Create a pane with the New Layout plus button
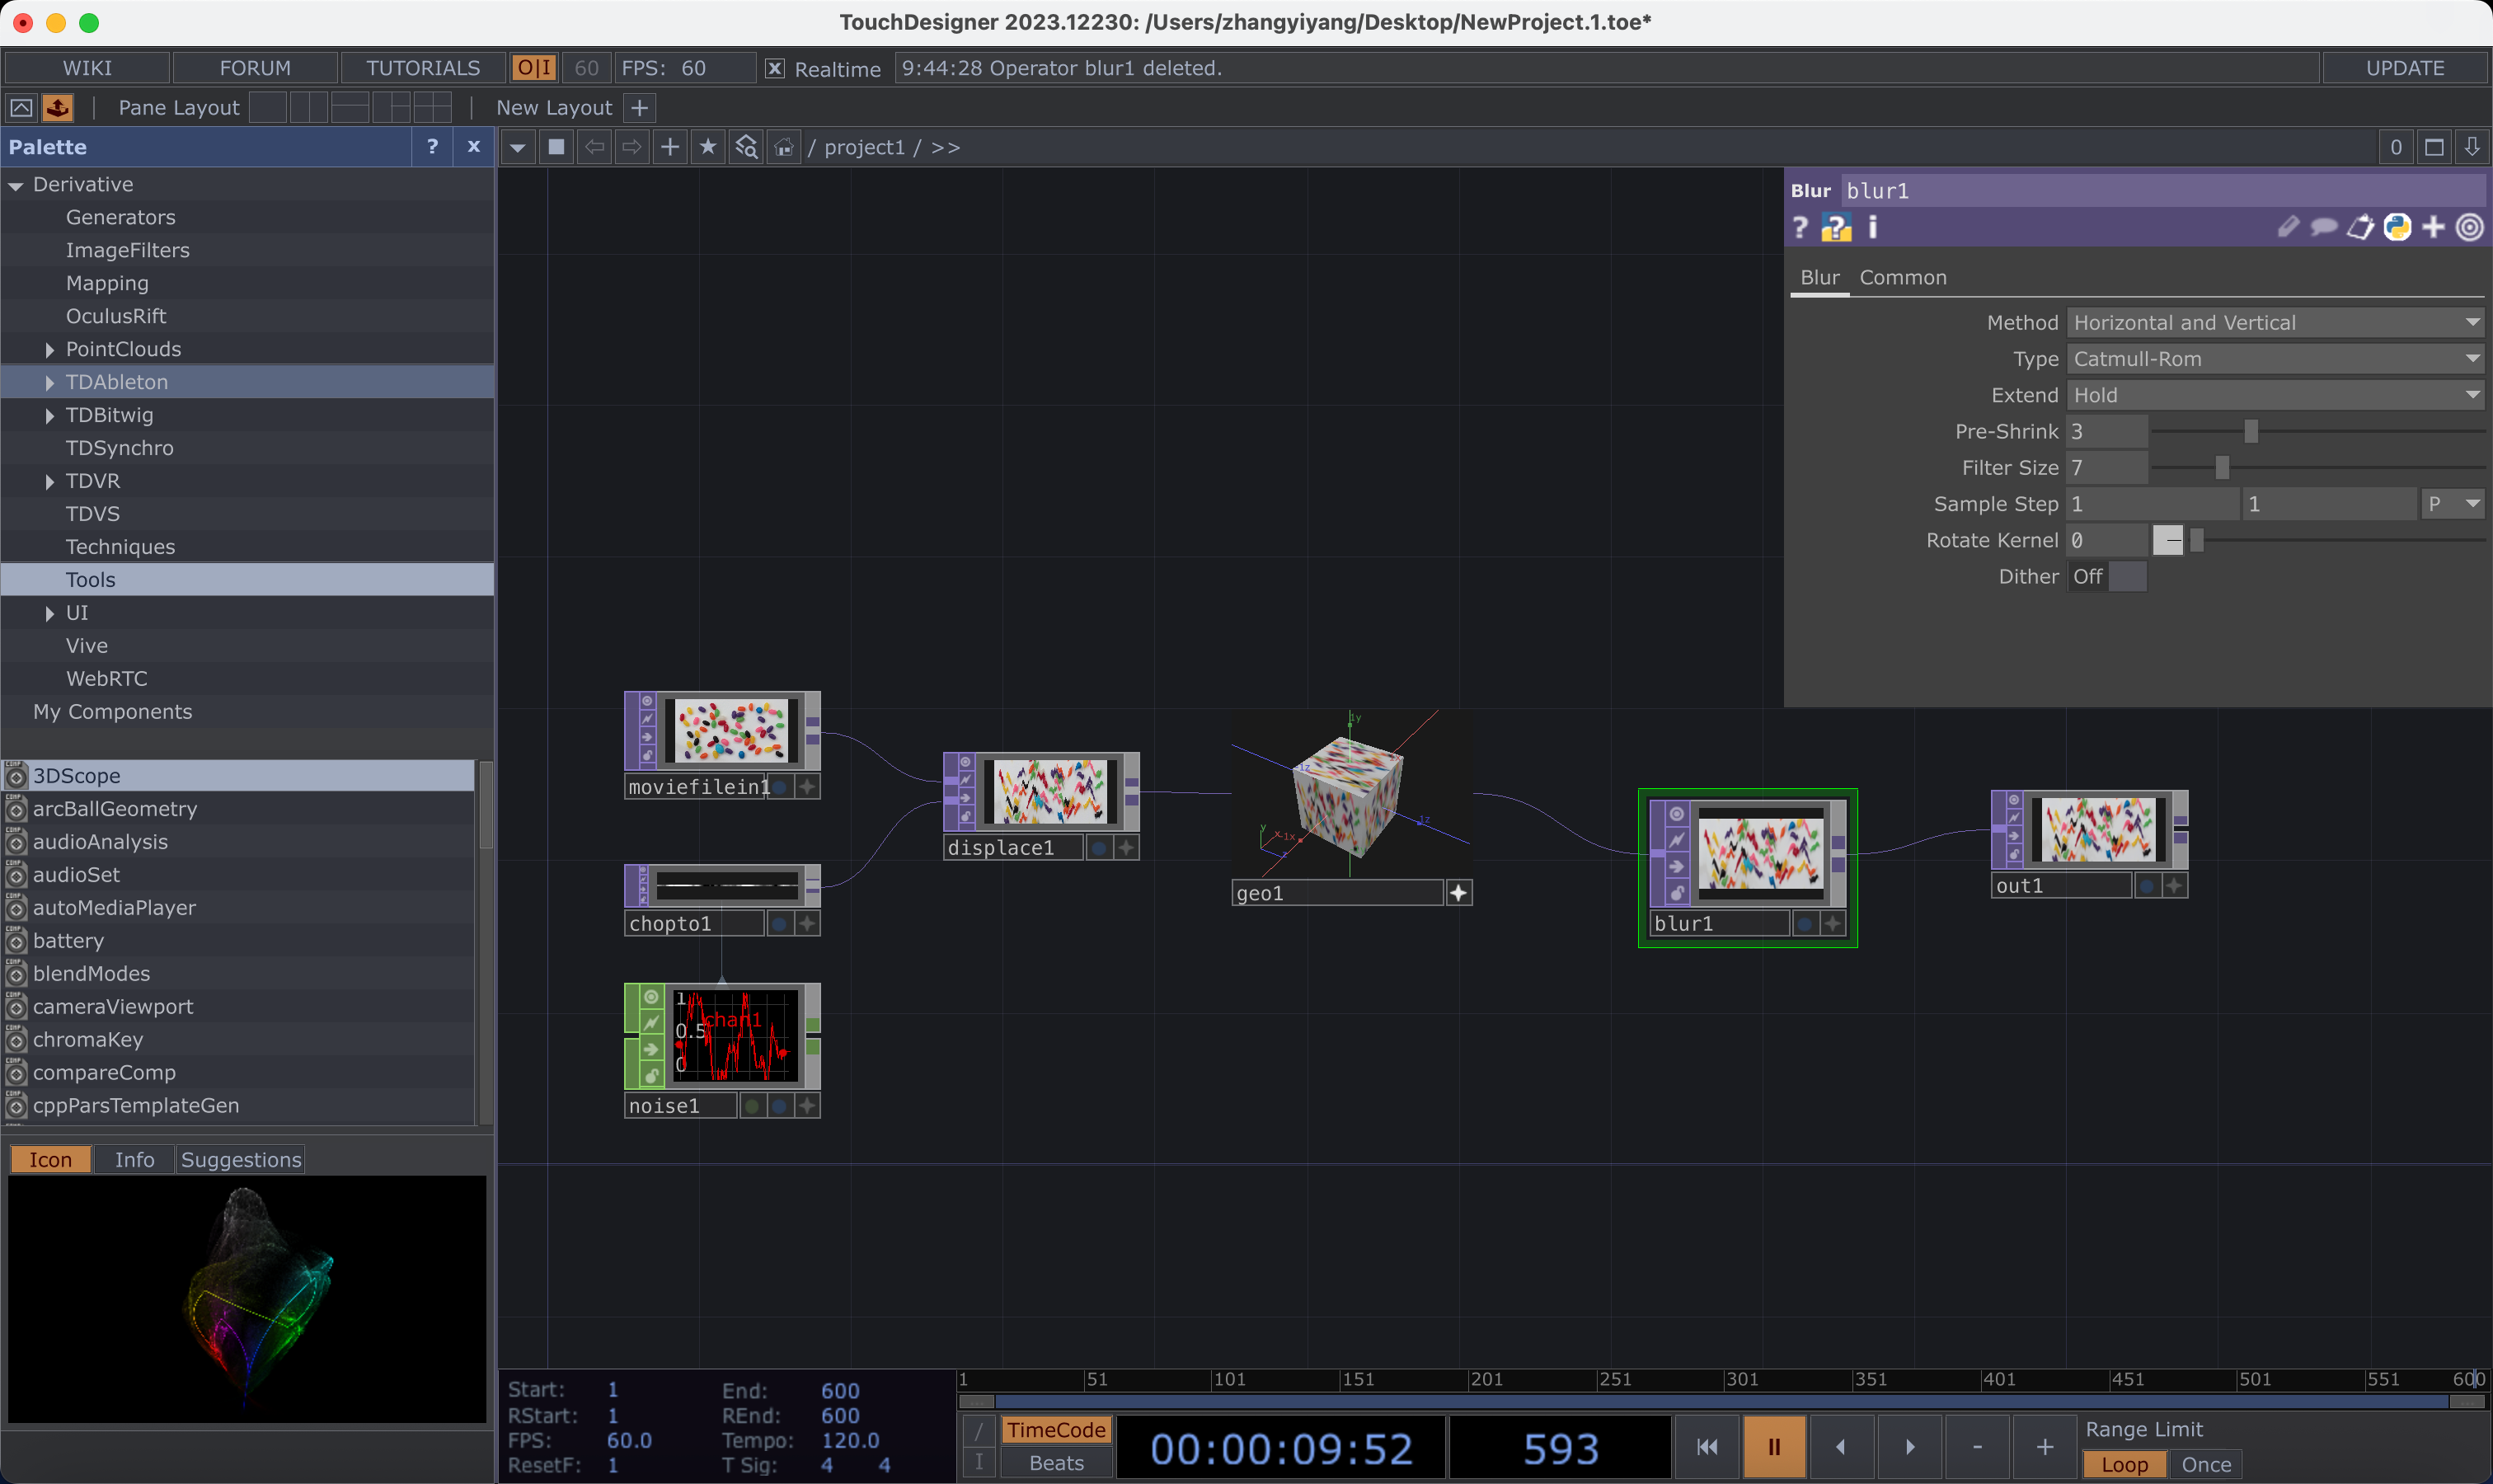Viewport: 2493px width, 1484px height. pos(639,107)
